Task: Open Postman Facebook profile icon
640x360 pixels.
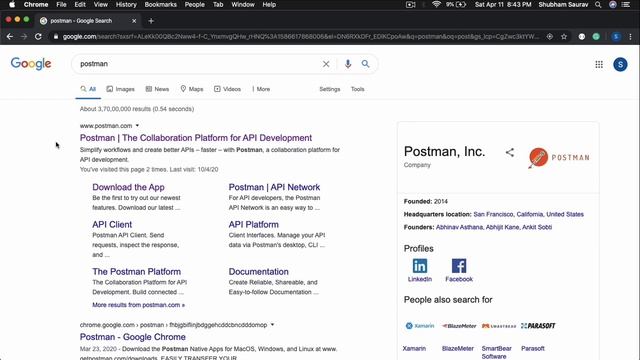Action: coord(459,266)
